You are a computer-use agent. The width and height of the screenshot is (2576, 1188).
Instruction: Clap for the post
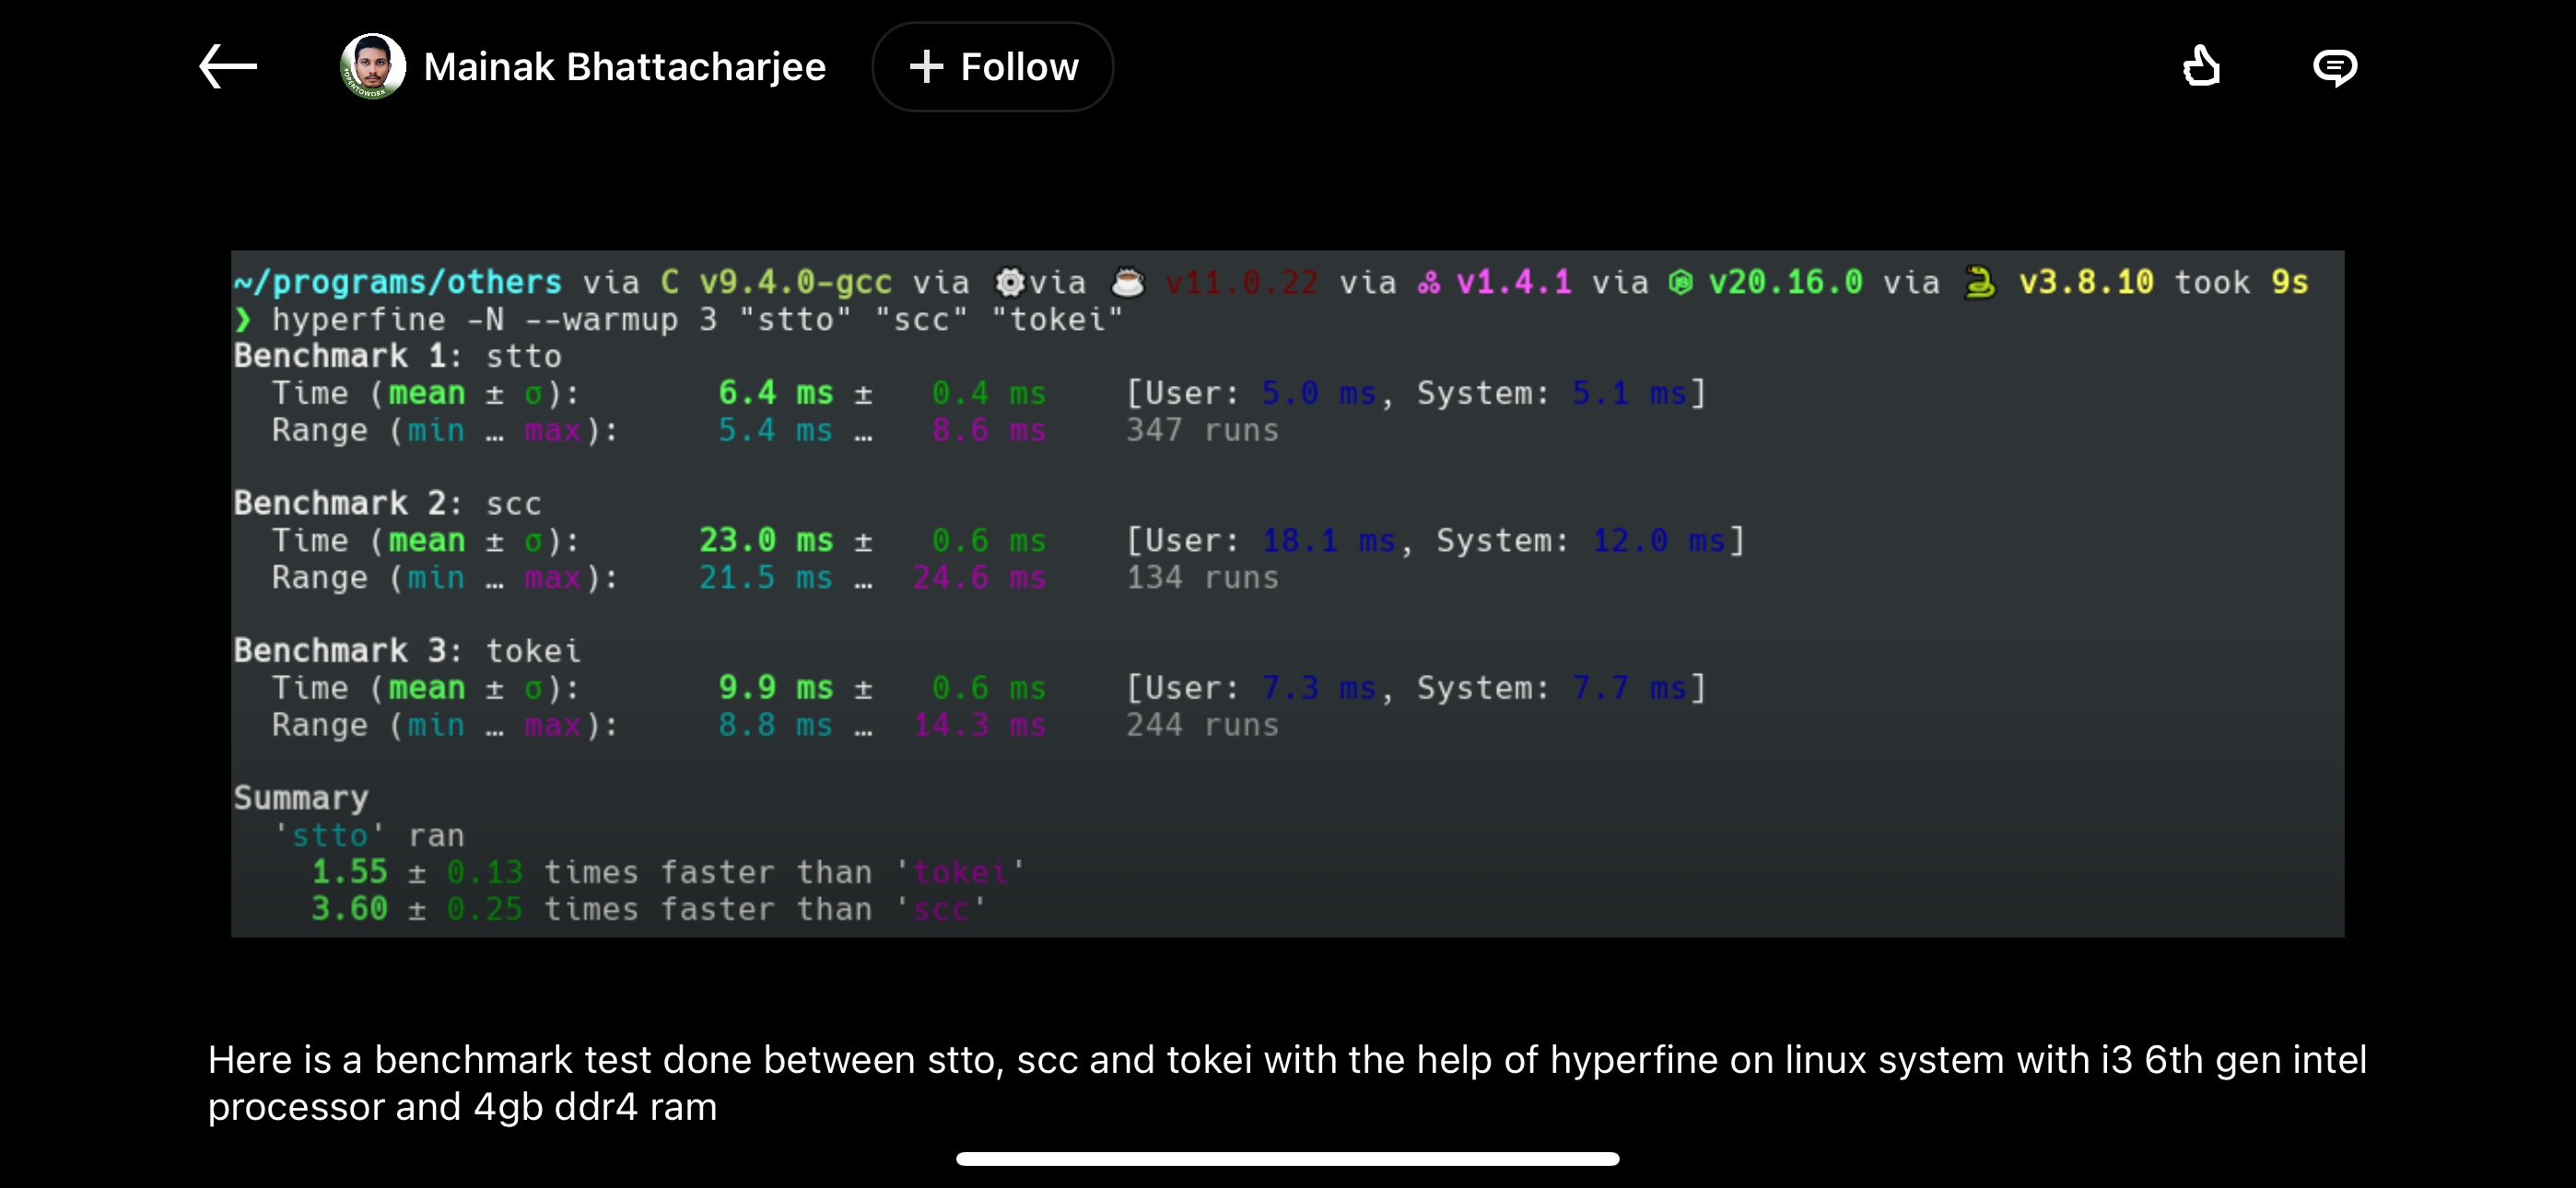[2201, 67]
